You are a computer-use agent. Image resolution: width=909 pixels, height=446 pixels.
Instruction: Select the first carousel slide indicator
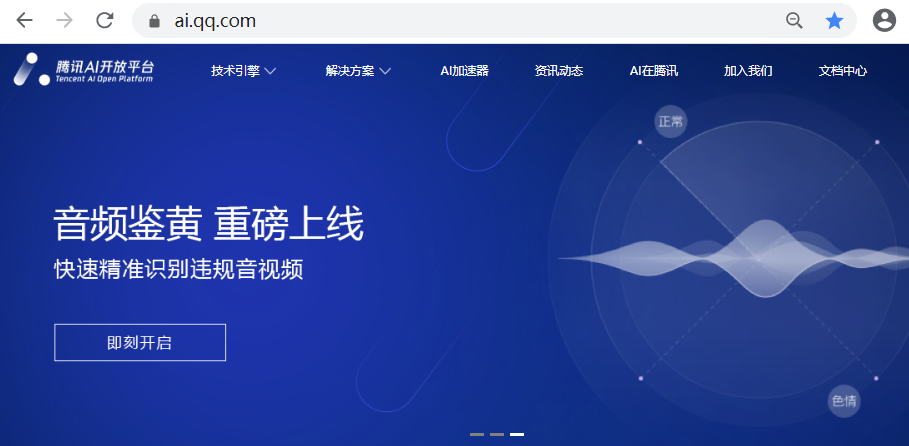477,434
